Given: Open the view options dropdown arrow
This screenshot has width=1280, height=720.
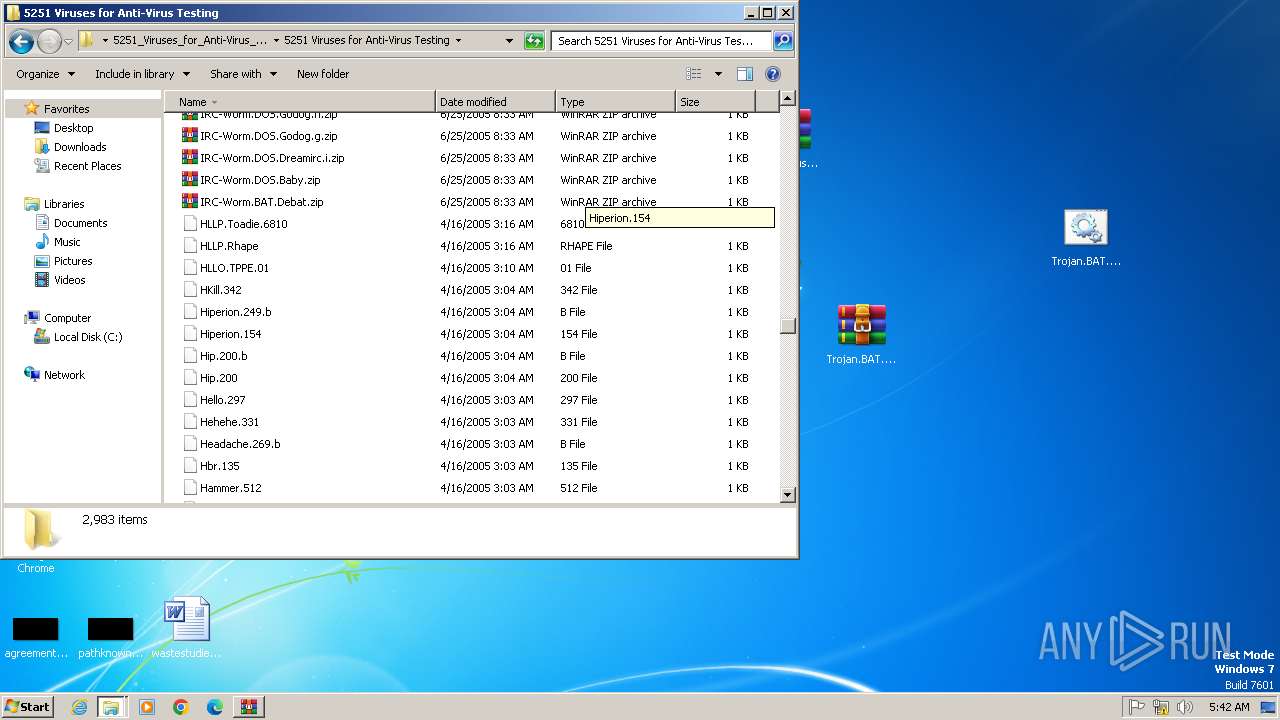Looking at the screenshot, I should pos(718,74).
